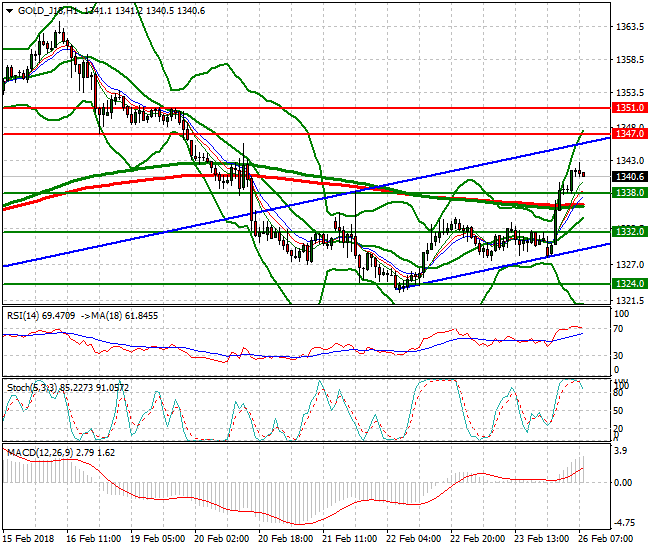
Task: Click the green 1332.0 level label
Action: point(630,231)
